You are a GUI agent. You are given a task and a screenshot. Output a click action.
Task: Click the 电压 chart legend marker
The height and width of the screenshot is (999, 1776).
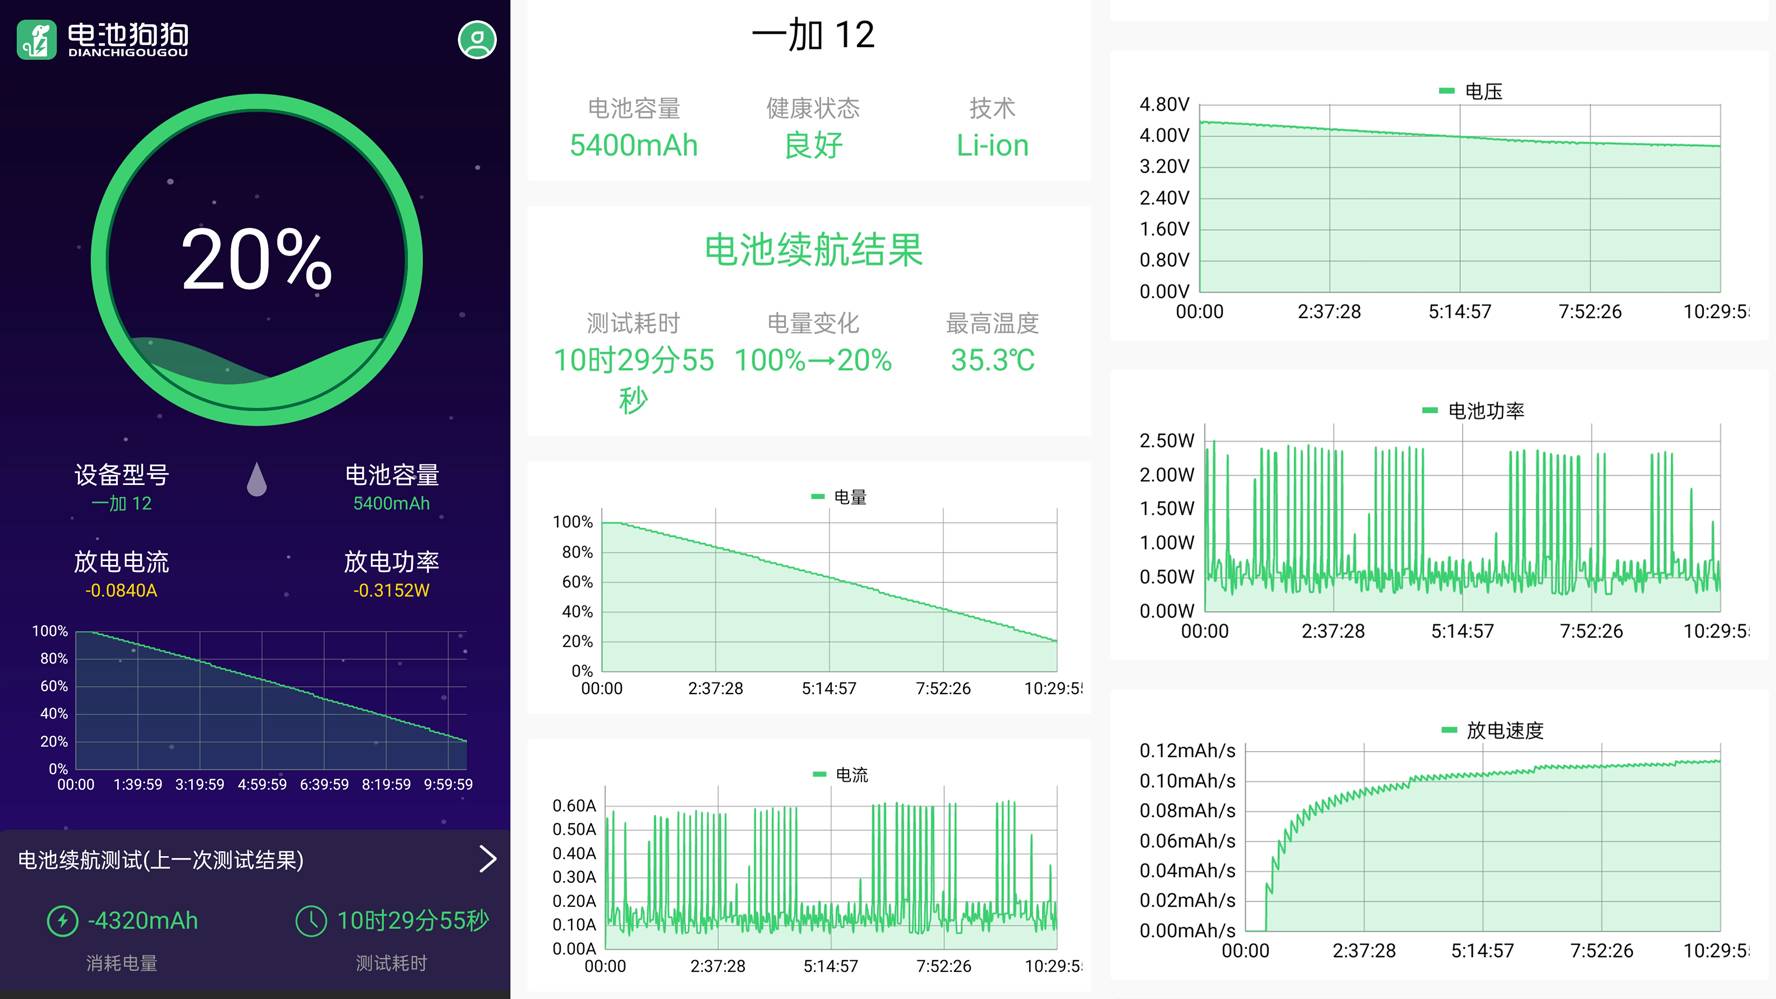point(1446,91)
